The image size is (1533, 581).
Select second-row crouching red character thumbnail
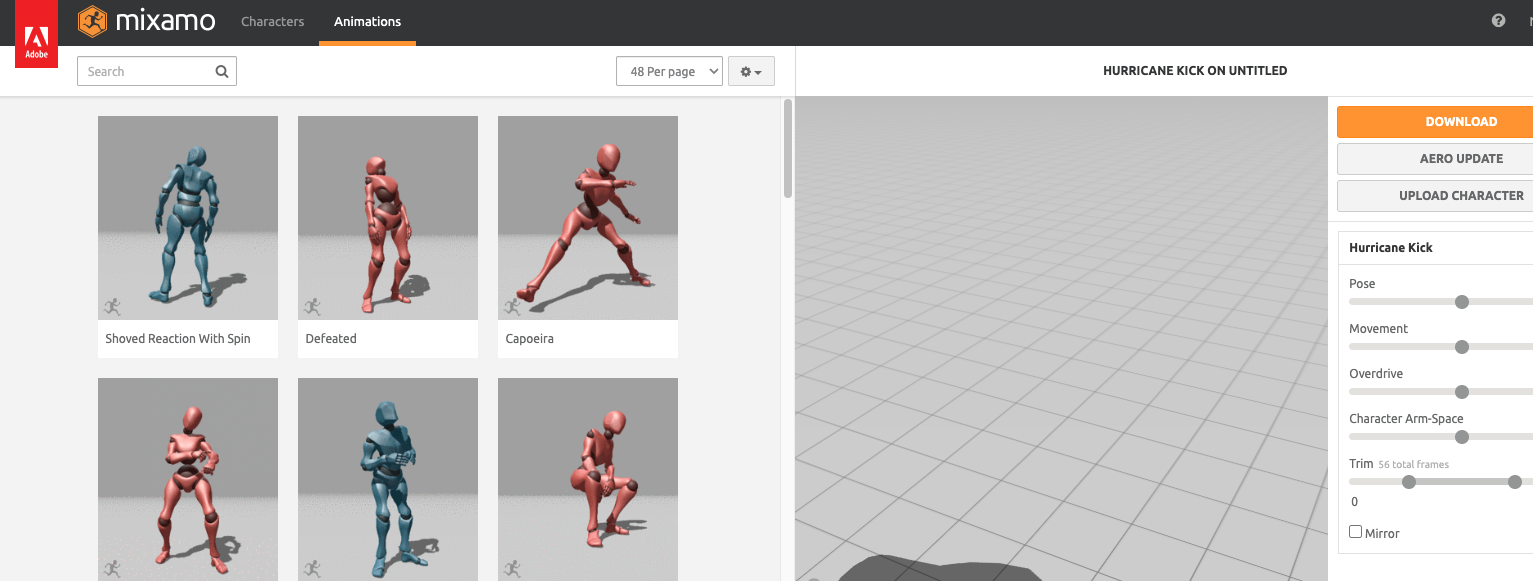(588, 479)
